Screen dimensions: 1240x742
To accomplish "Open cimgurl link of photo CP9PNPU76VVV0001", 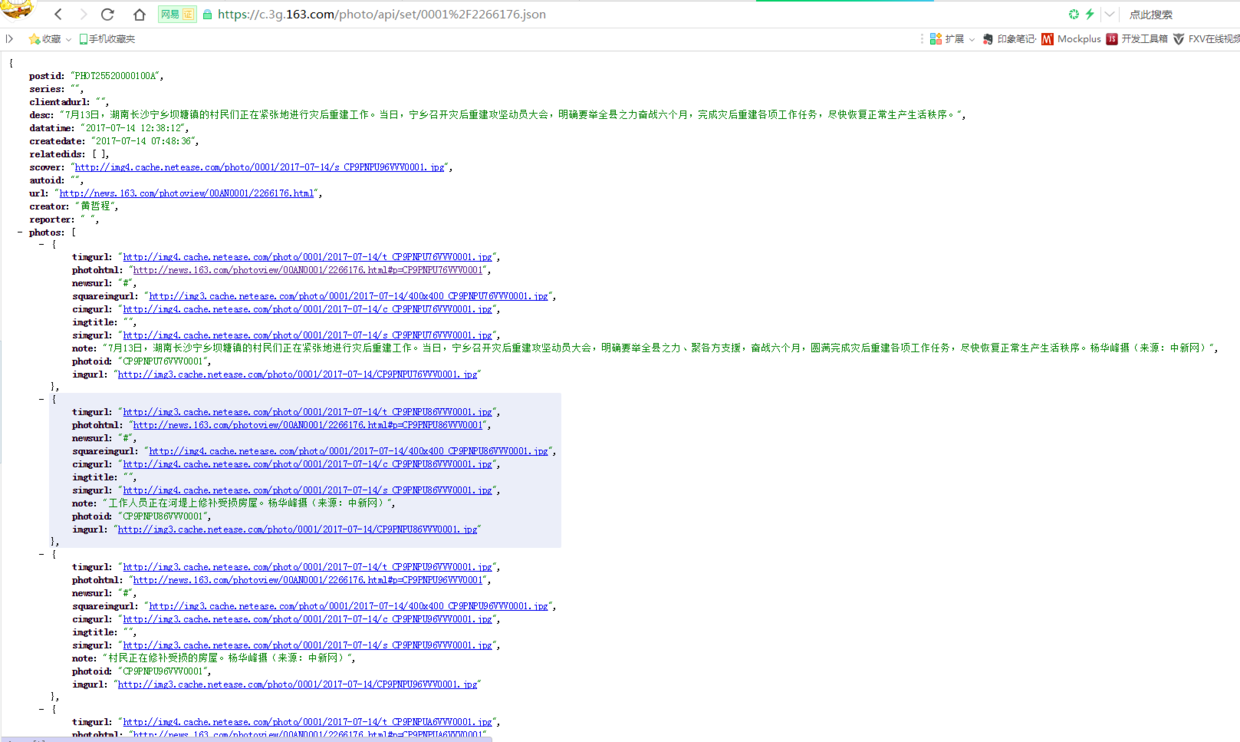I will 307,309.
